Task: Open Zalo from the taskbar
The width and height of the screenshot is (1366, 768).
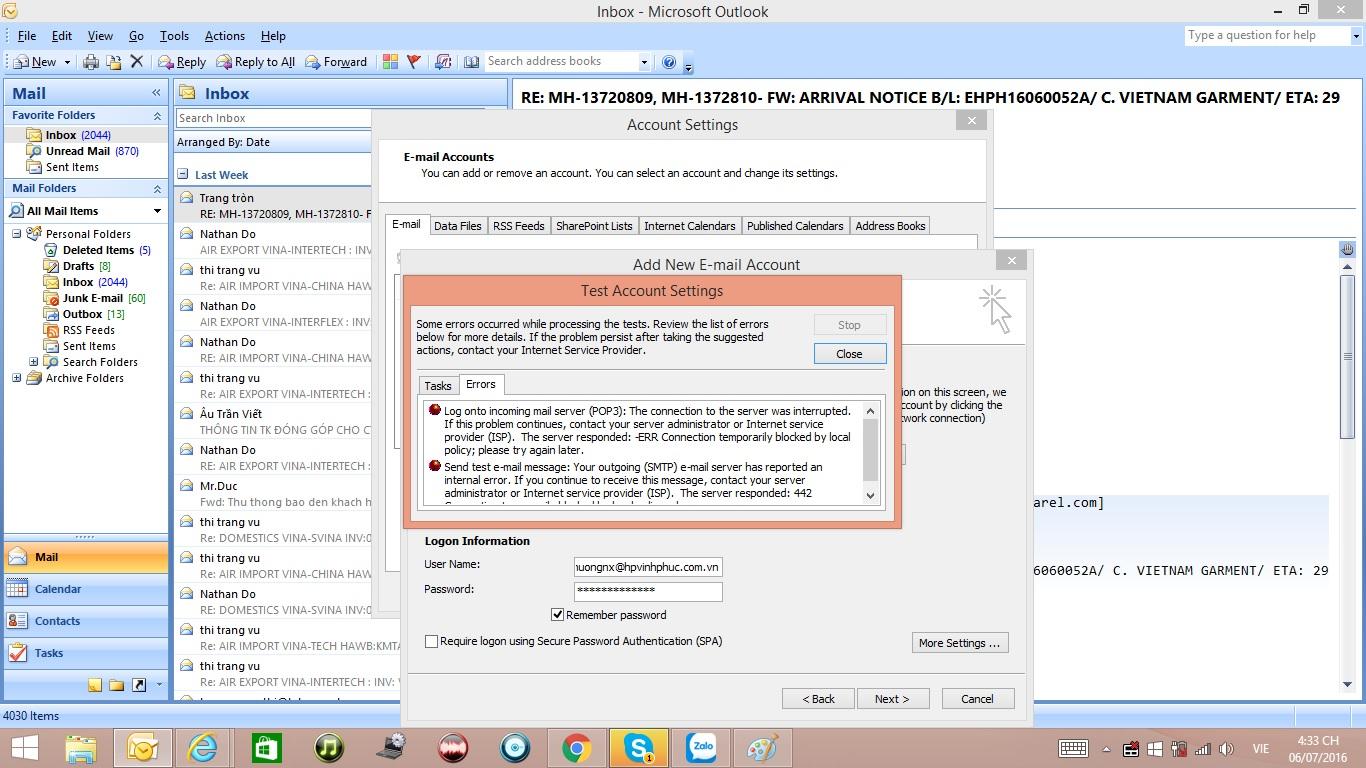Action: point(701,748)
